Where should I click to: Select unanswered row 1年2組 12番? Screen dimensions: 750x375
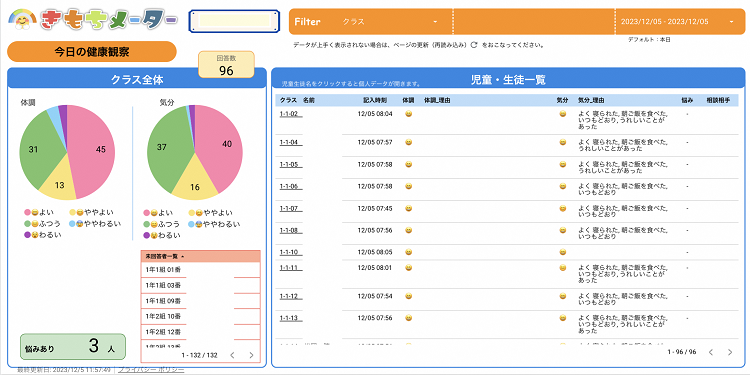(200, 331)
